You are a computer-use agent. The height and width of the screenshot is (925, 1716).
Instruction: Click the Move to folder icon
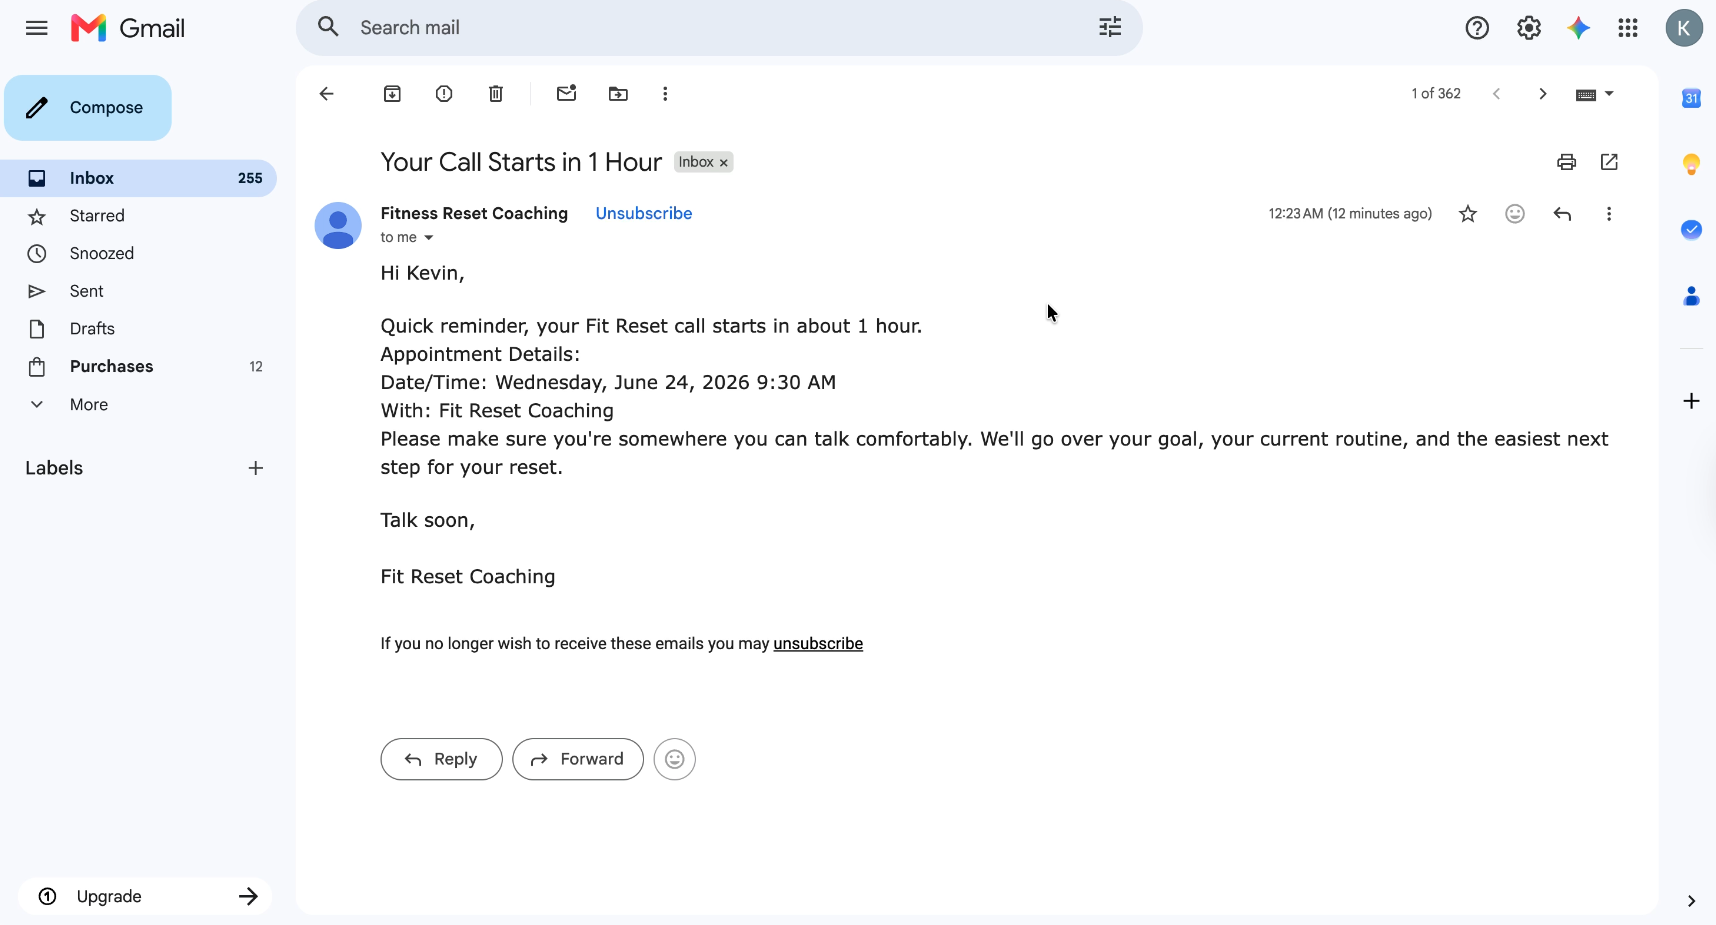pyautogui.click(x=618, y=94)
